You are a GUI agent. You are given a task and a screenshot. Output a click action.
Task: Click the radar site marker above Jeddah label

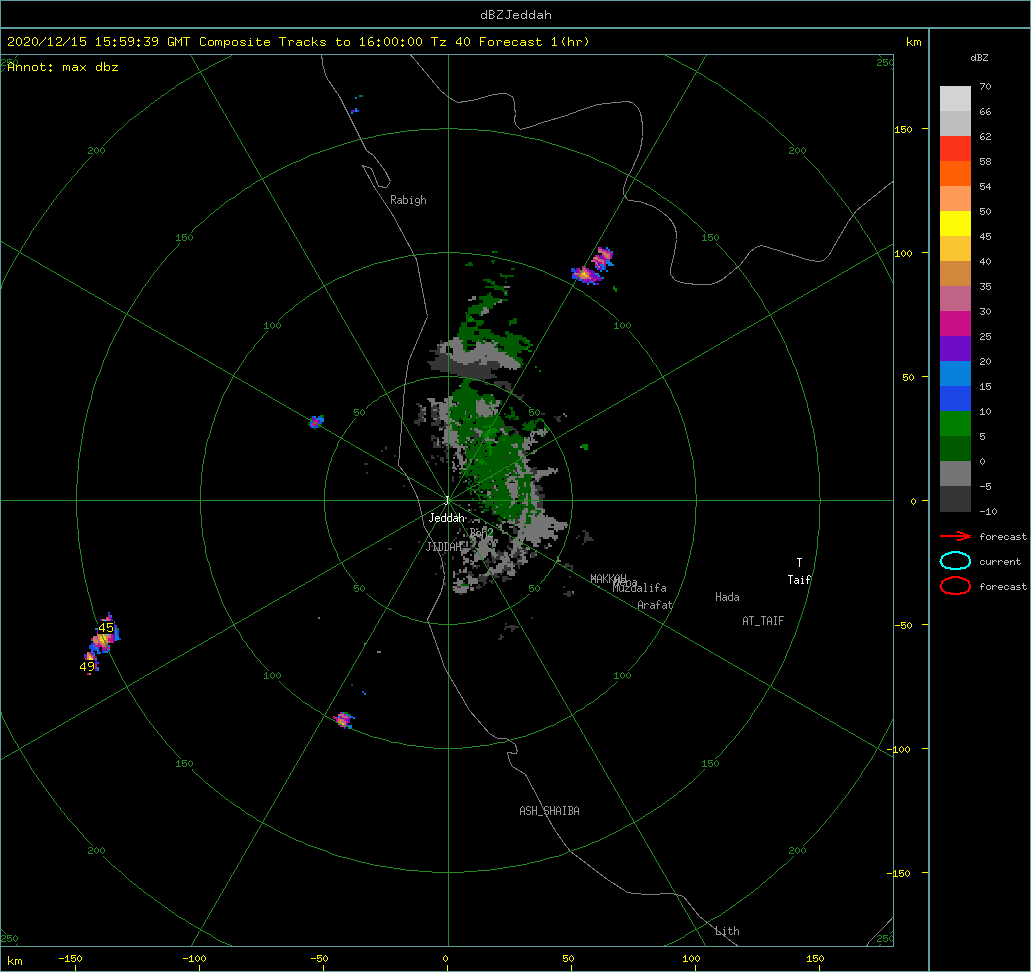[447, 501]
